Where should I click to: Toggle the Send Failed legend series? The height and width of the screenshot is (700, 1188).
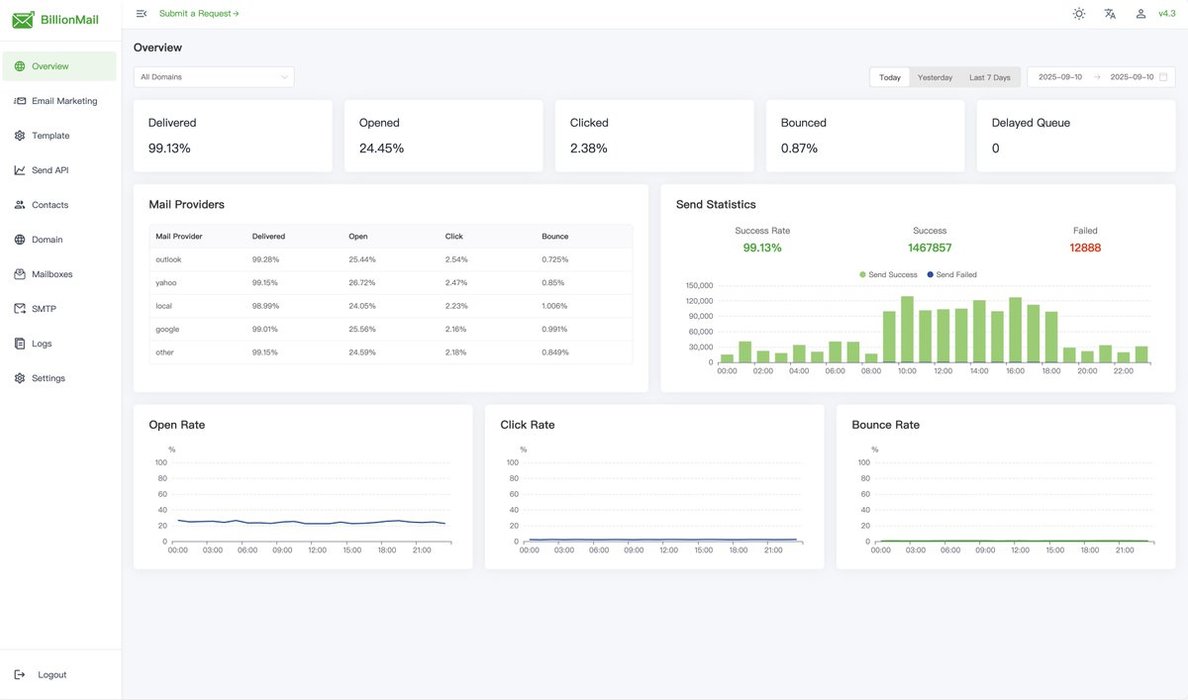pos(951,274)
